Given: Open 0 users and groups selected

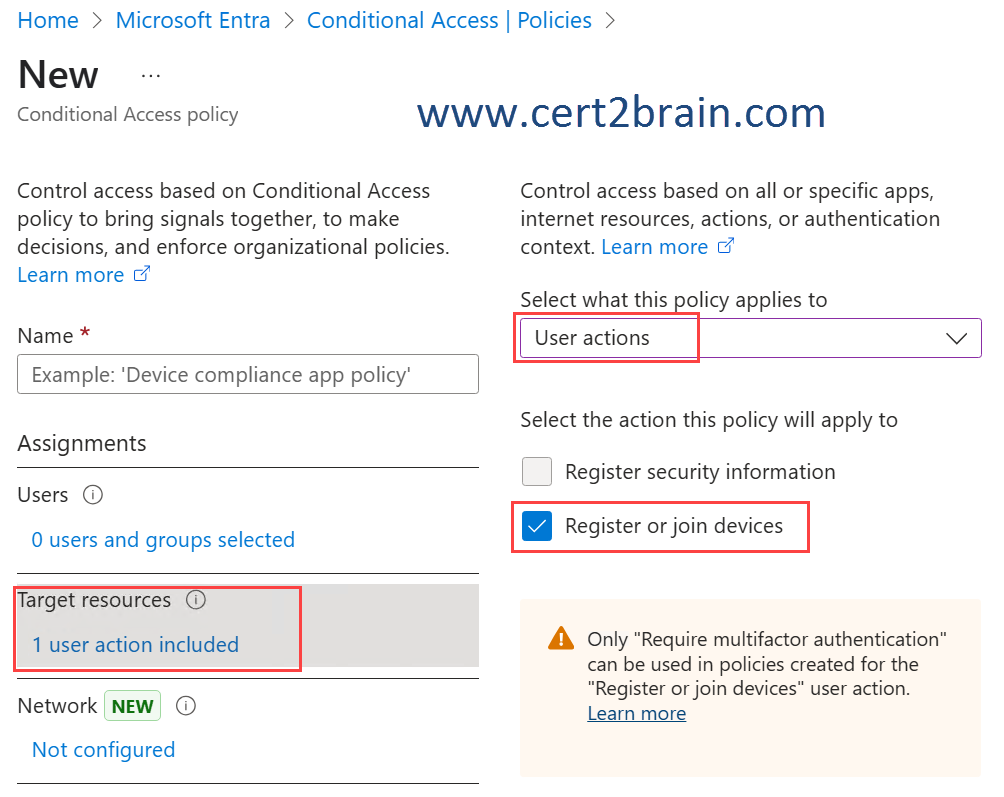Looking at the screenshot, I should (163, 540).
